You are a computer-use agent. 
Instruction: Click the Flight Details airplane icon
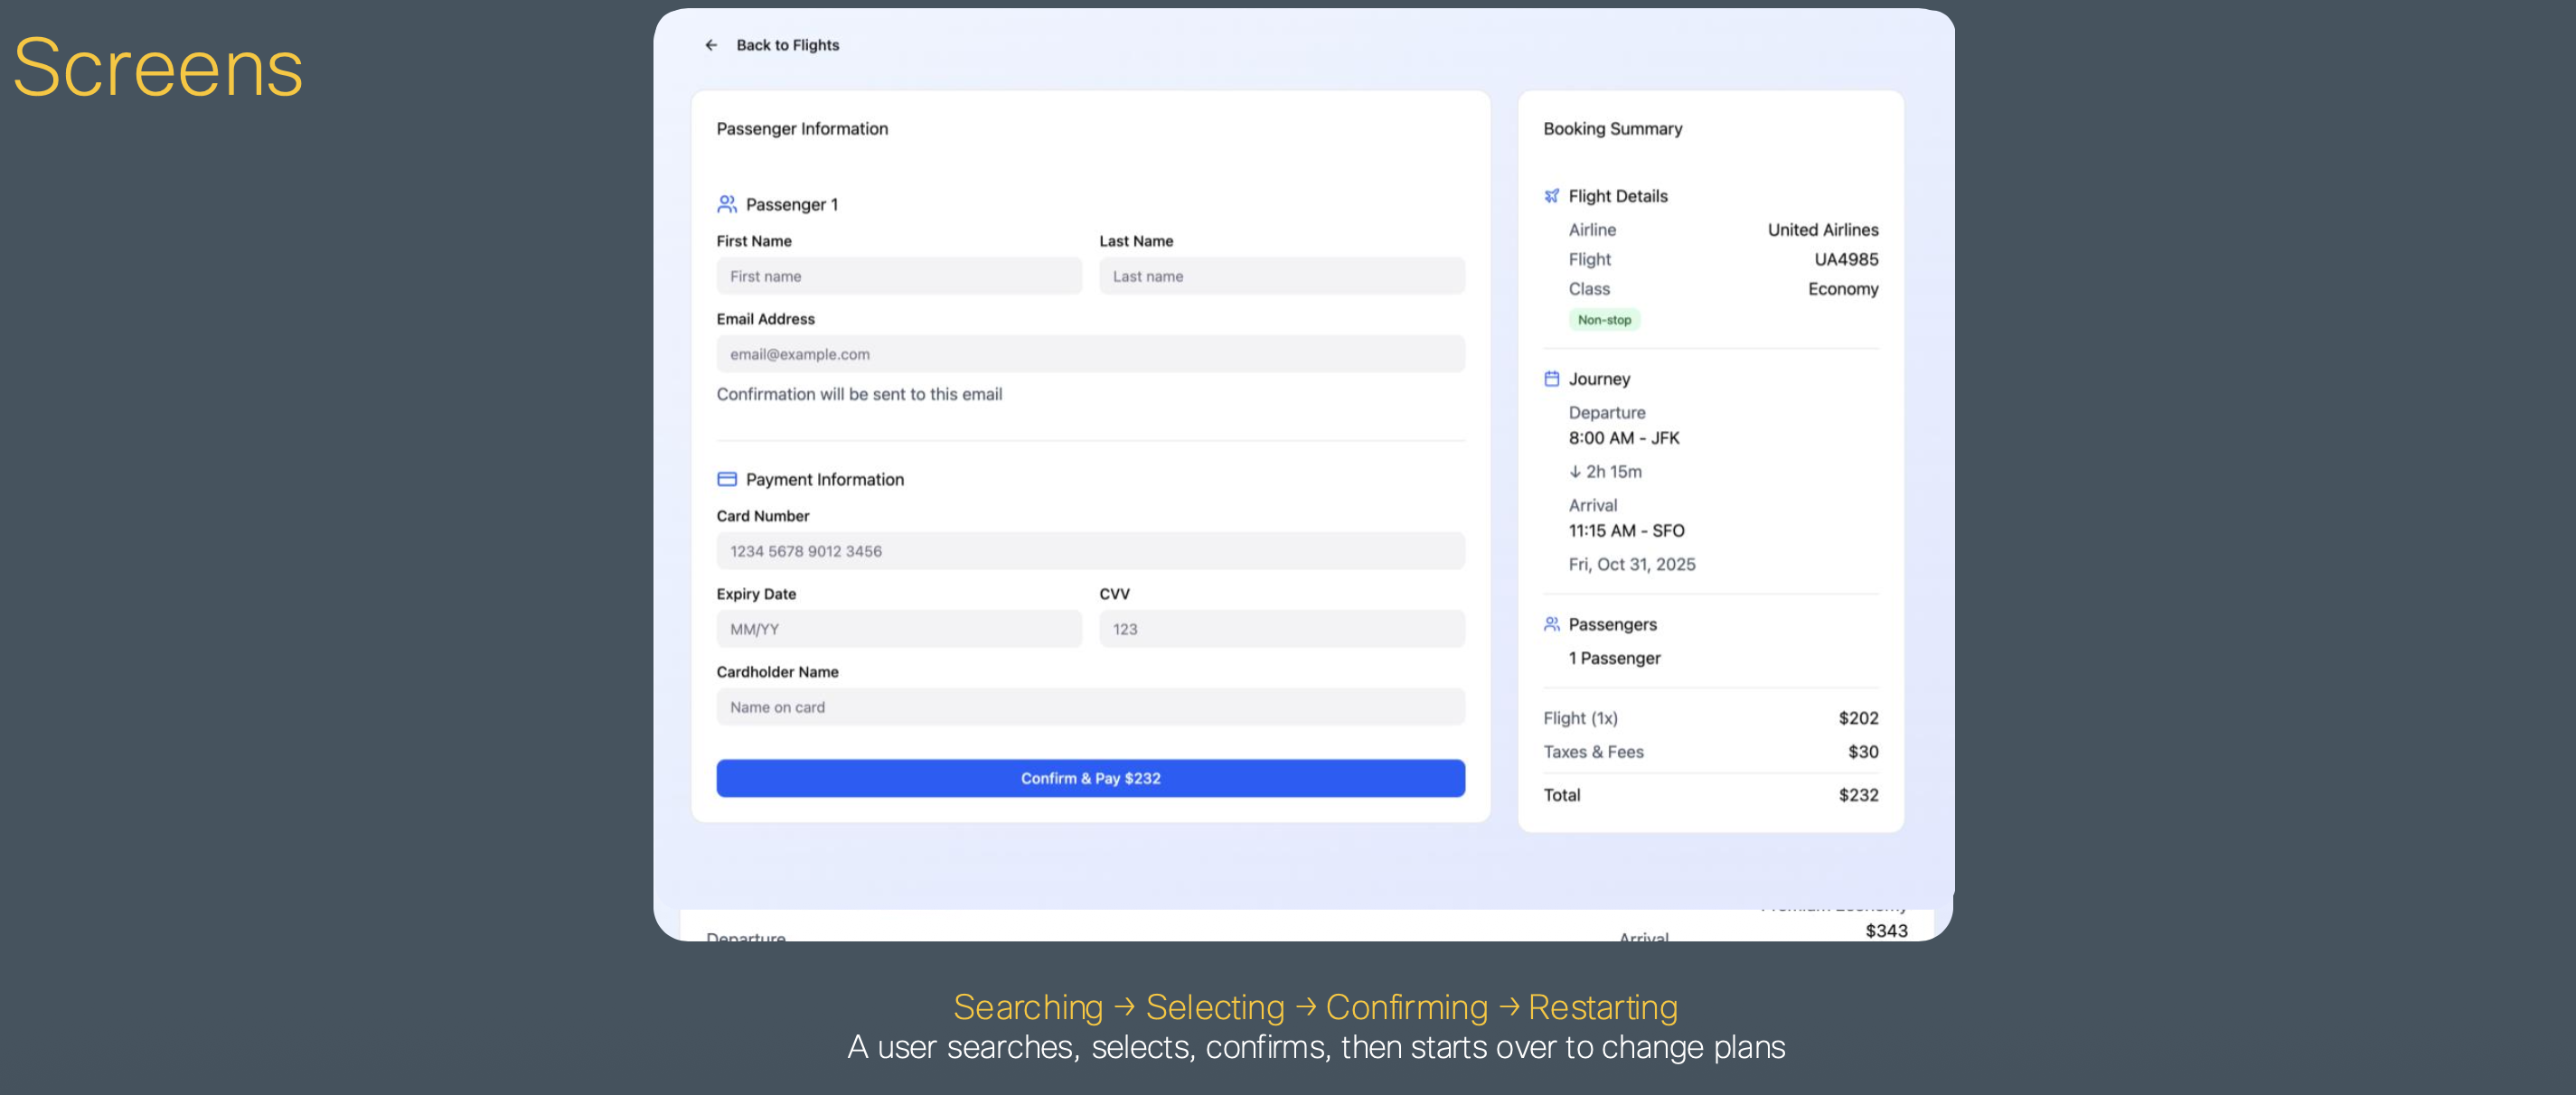pyautogui.click(x=1552, y=195)
